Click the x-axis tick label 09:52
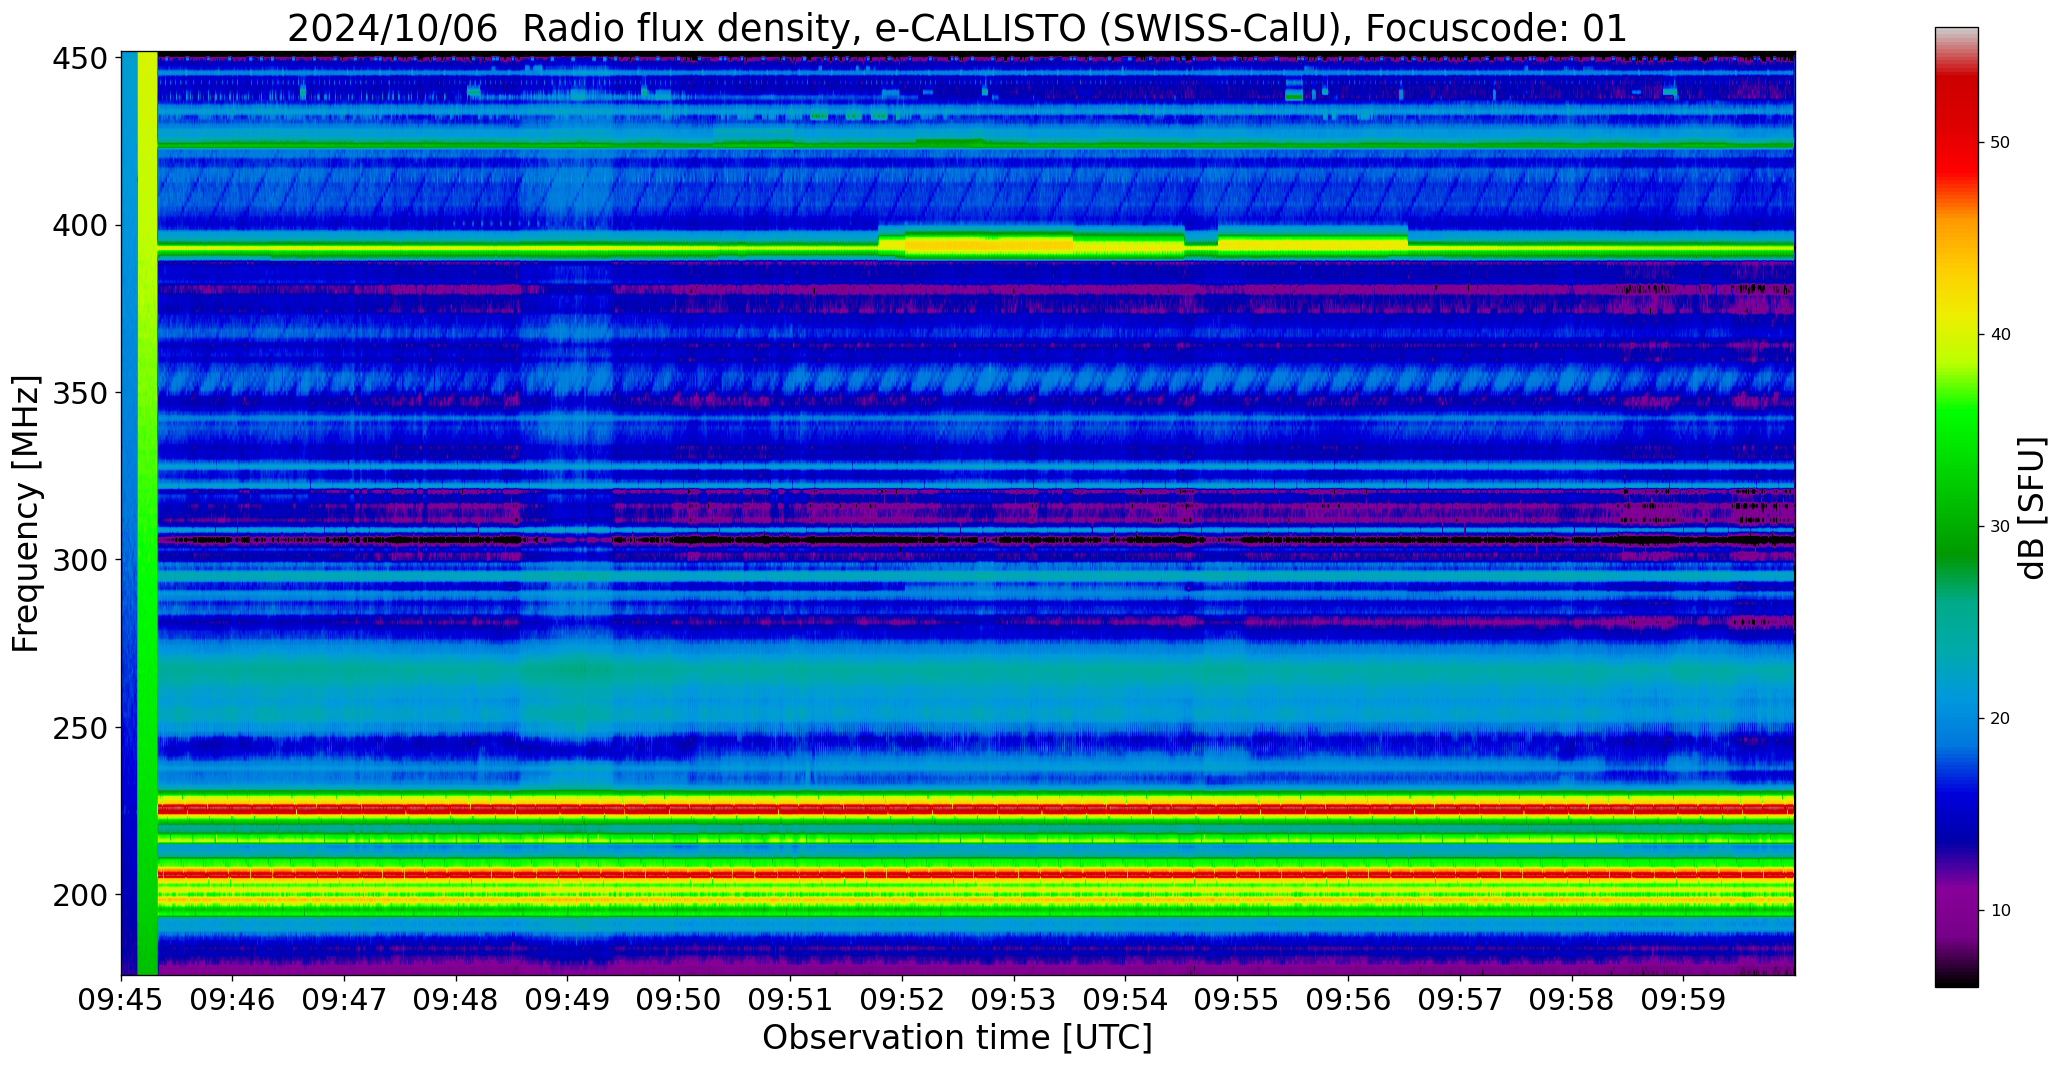 [903, 1000]
